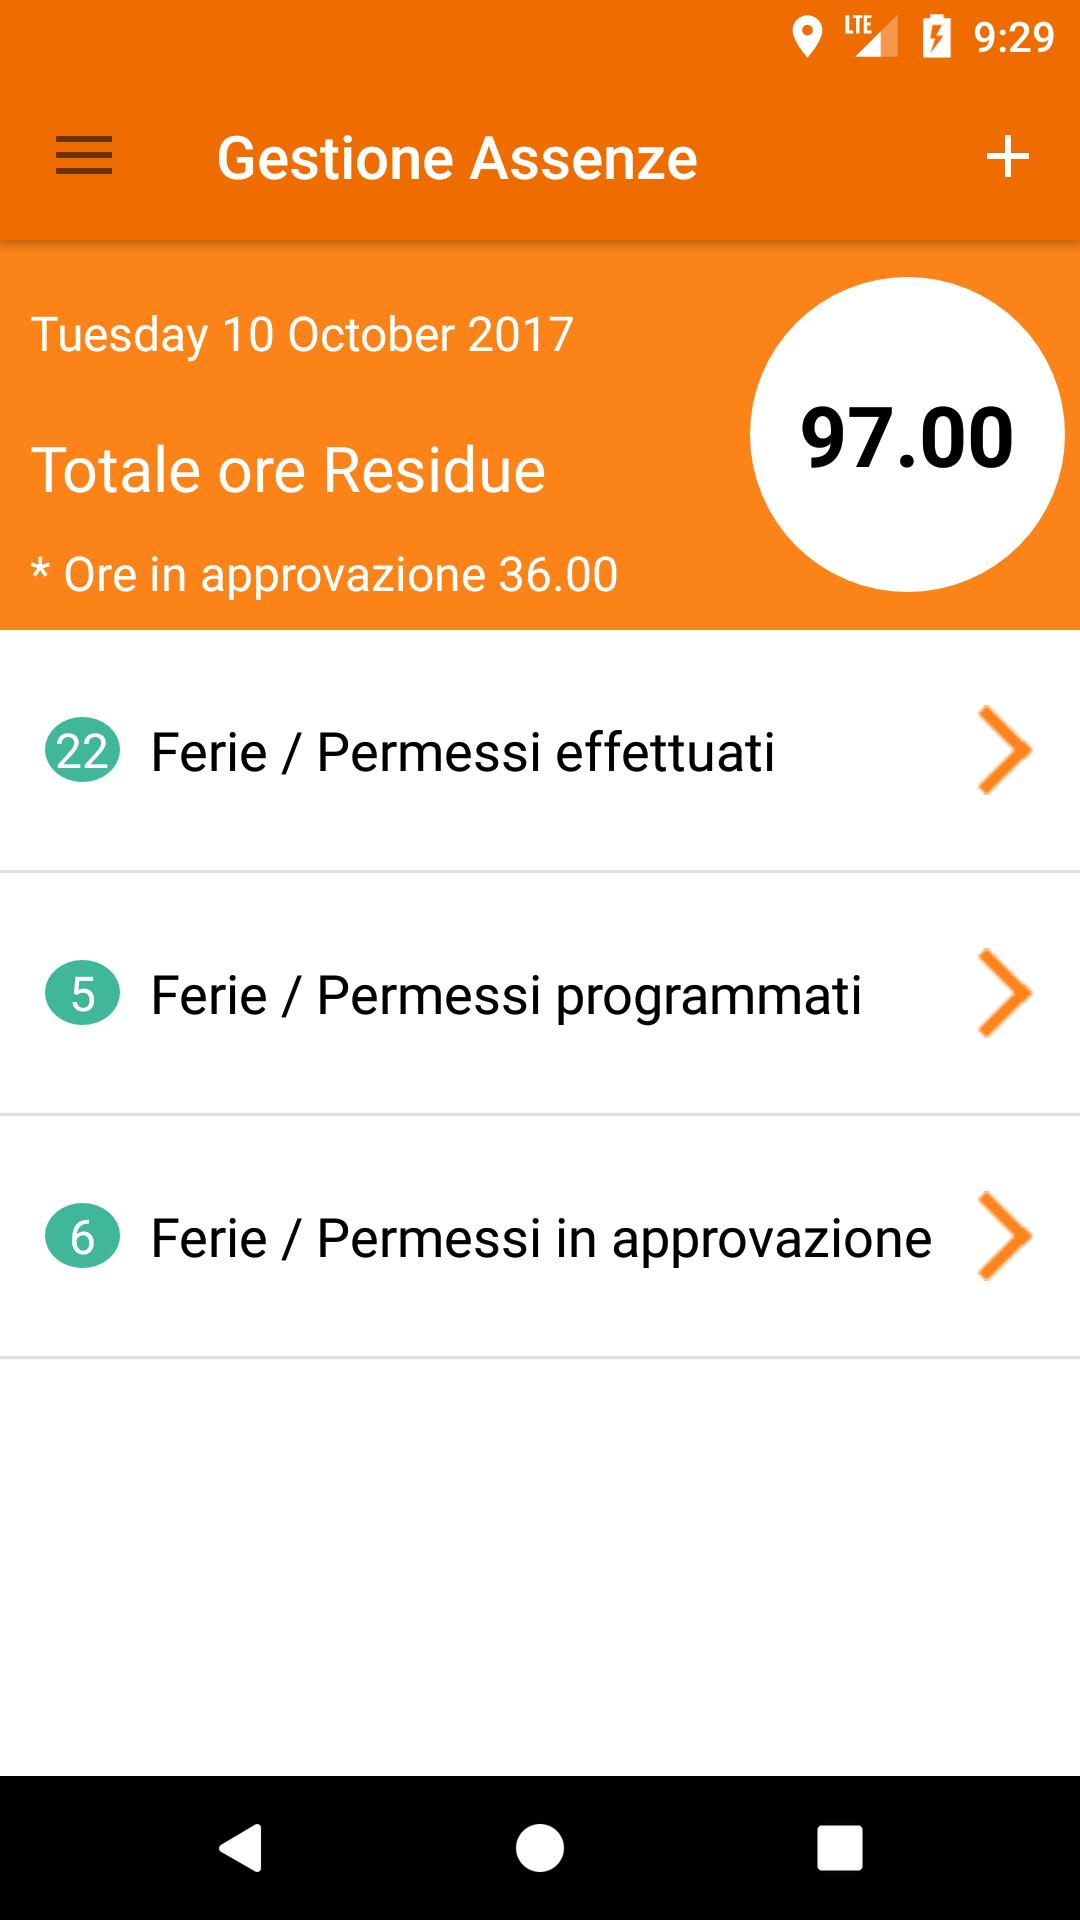Tap the green badge showing 6
The height and width of the screenshot is (1920, 1080).
(x=82, y=1237)
